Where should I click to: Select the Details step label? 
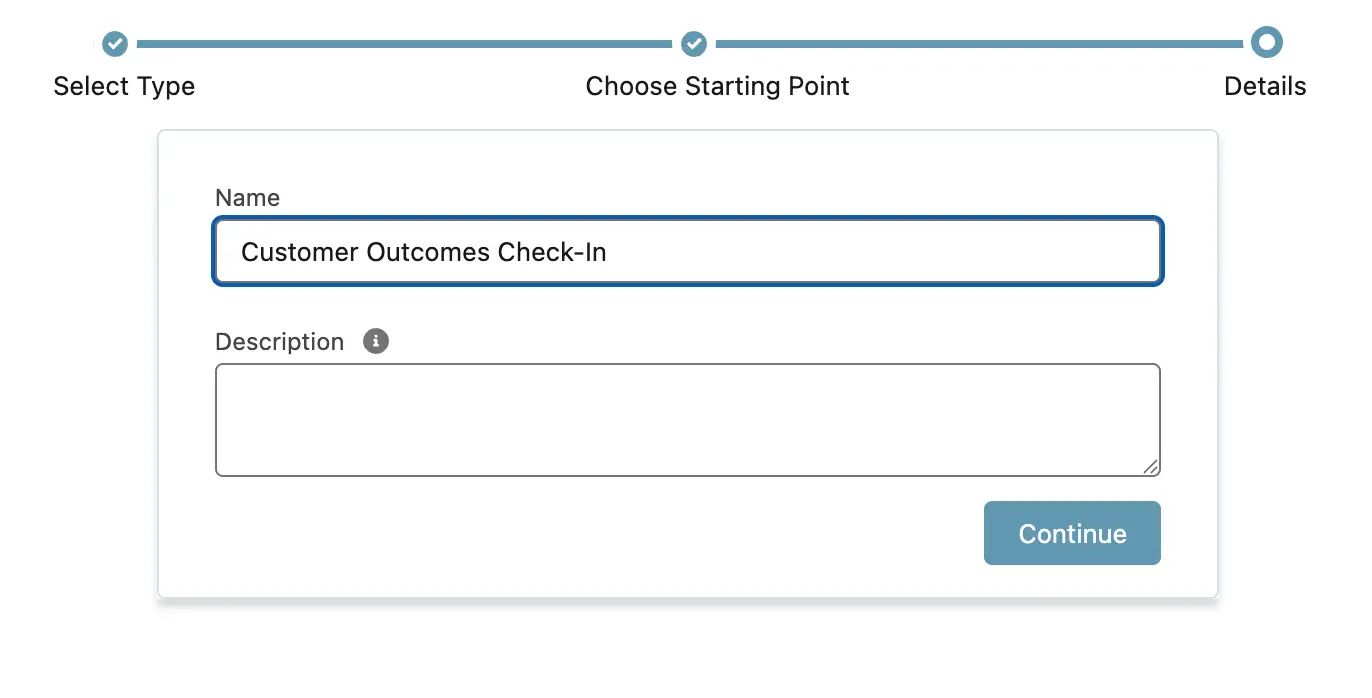1265,86
